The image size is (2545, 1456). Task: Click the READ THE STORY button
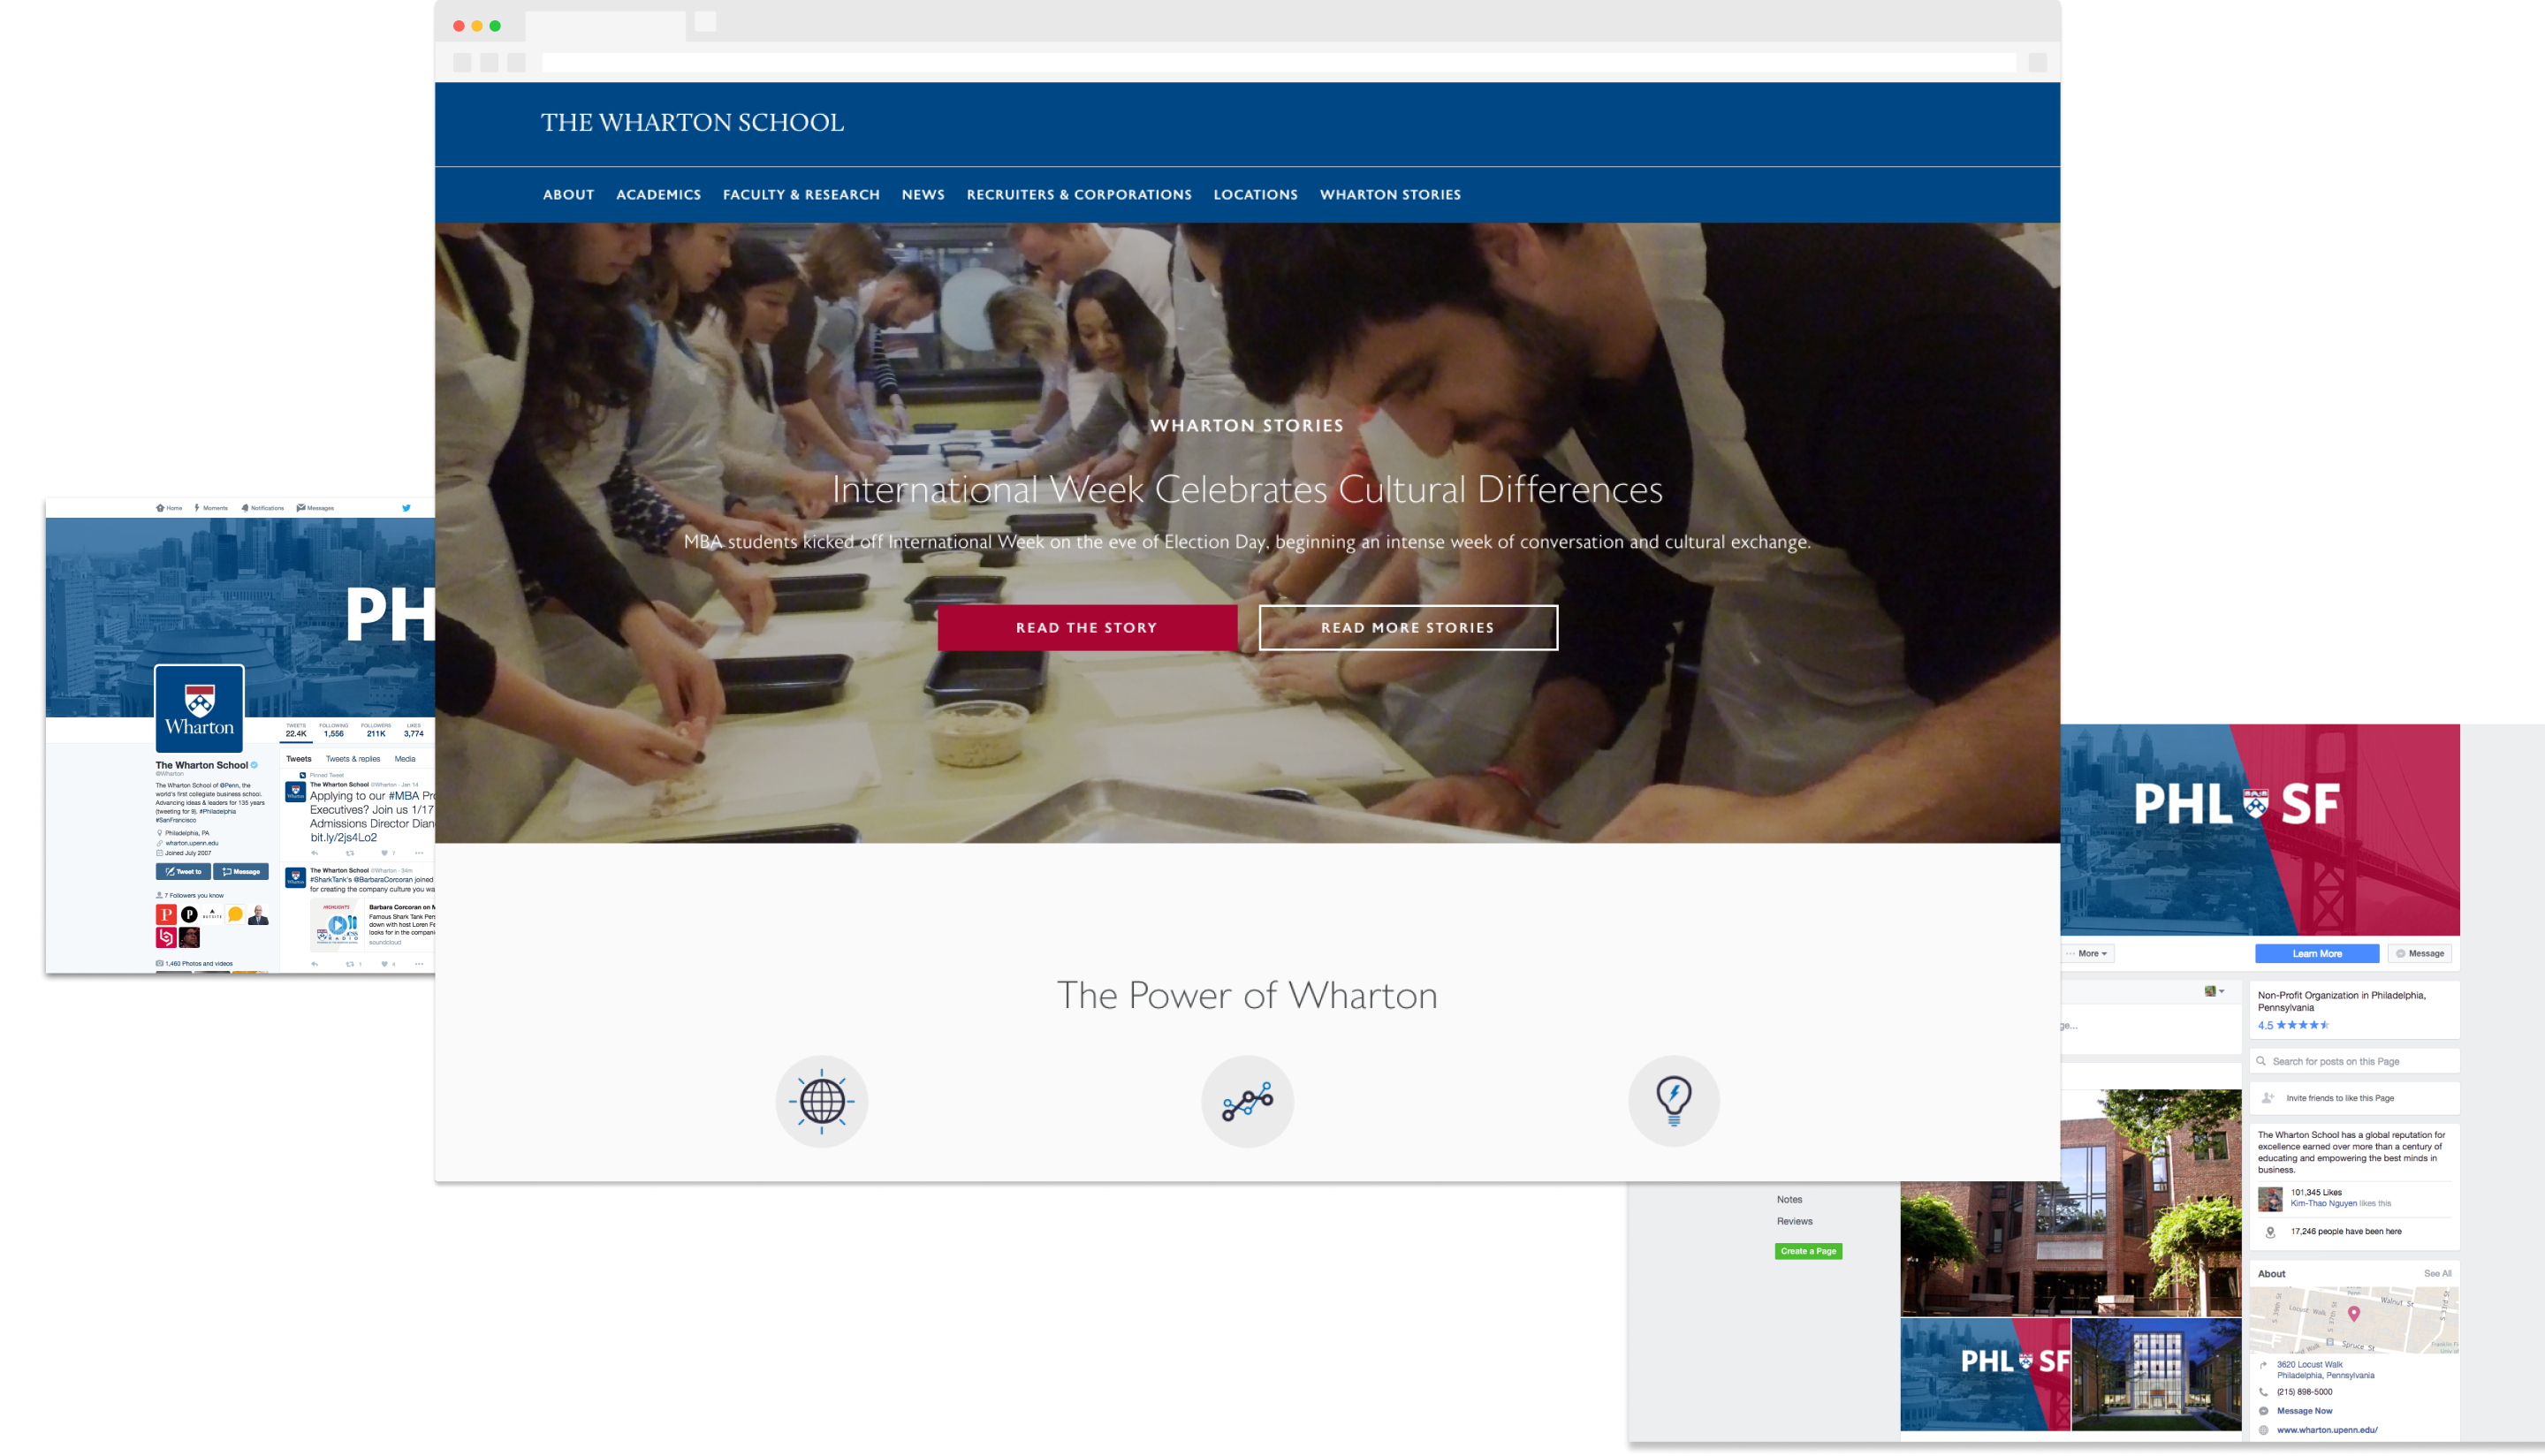tap(1086, 627)
